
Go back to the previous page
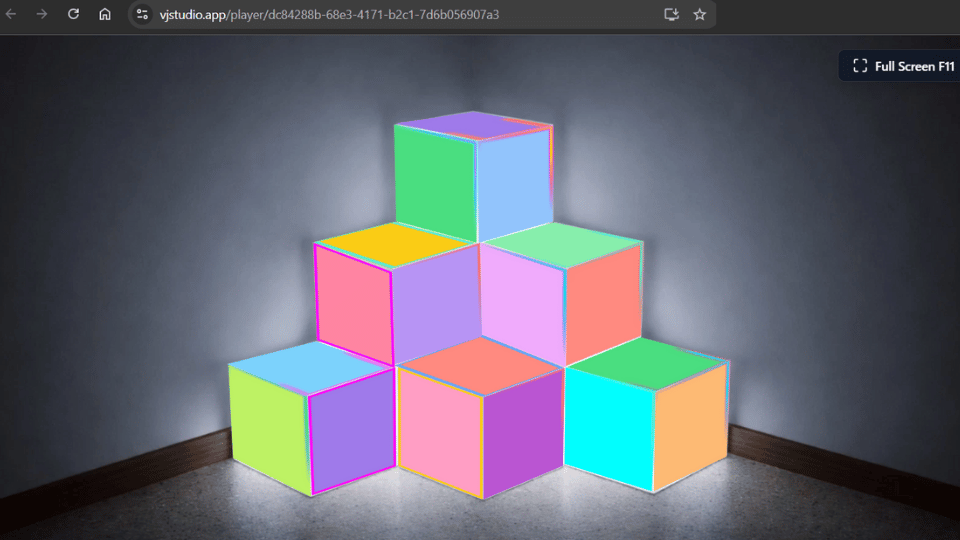(11, 14)
